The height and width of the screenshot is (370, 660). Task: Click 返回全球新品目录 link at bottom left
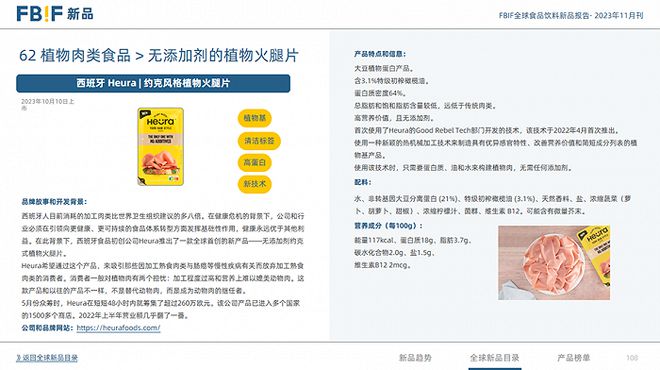[47, 358]
